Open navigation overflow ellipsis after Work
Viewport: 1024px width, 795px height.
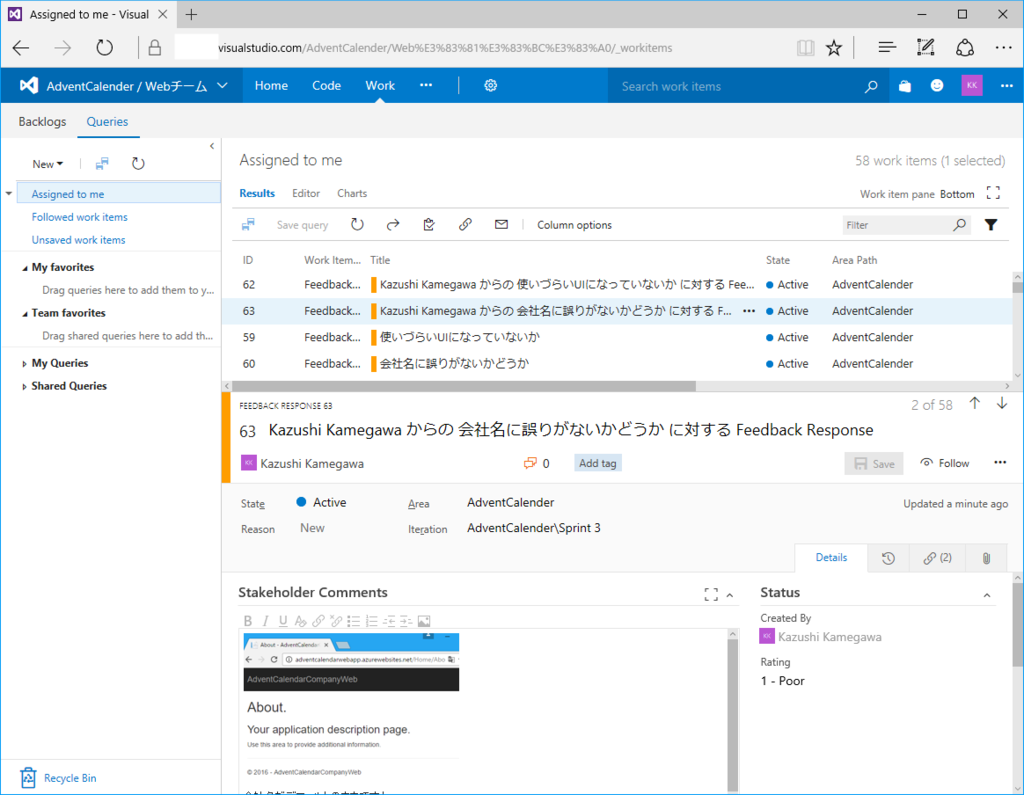pyautogui.click(x=426, y=86)
